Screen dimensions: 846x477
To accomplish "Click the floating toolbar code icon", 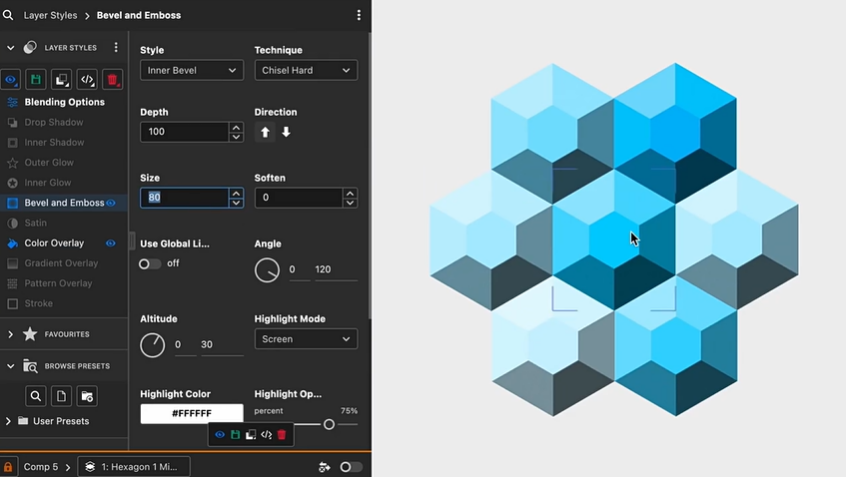I will click(267, 434).
